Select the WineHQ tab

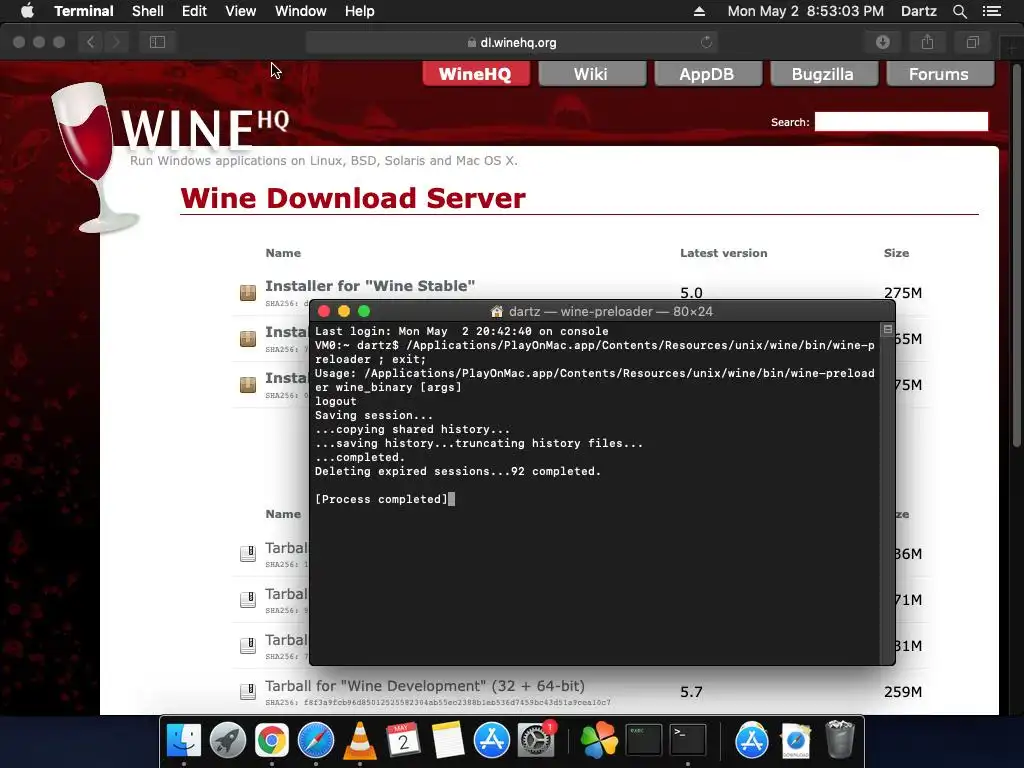point(475,74)
